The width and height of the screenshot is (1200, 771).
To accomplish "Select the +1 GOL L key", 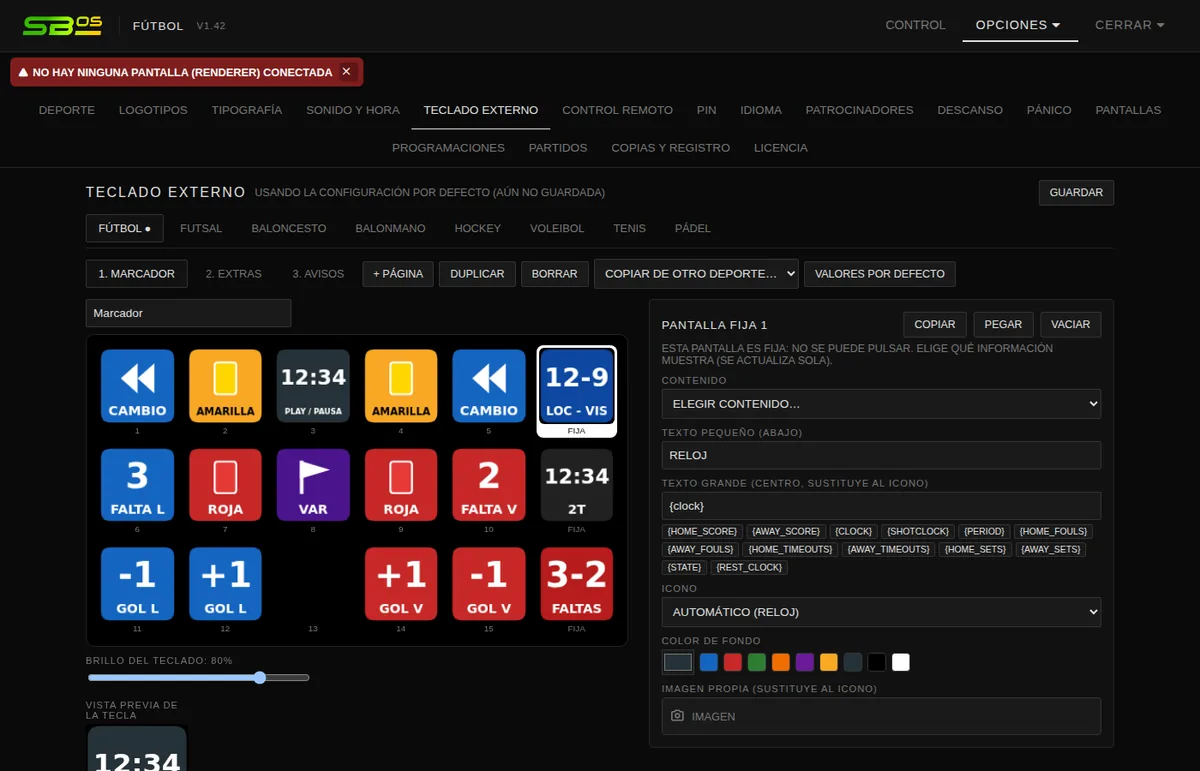I will (225, 584).
